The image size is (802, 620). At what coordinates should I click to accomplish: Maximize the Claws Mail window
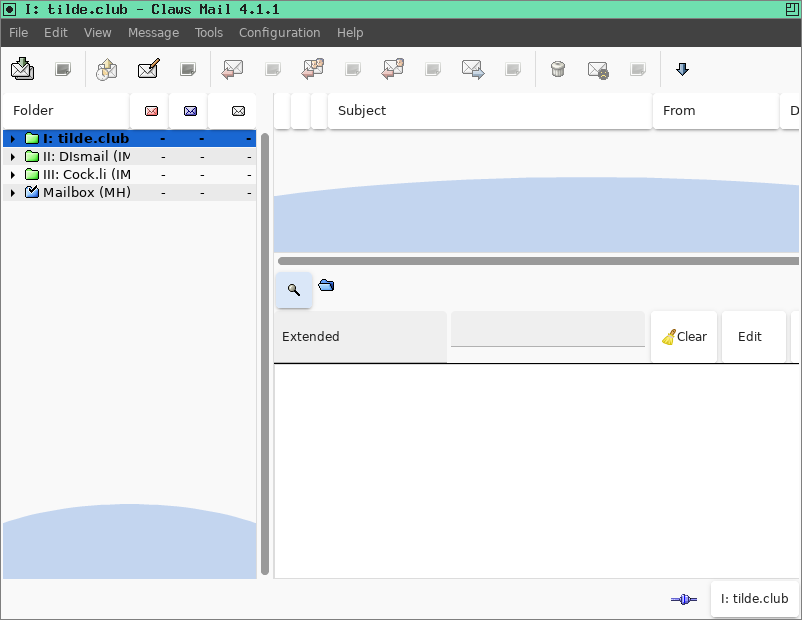point(792,9)
